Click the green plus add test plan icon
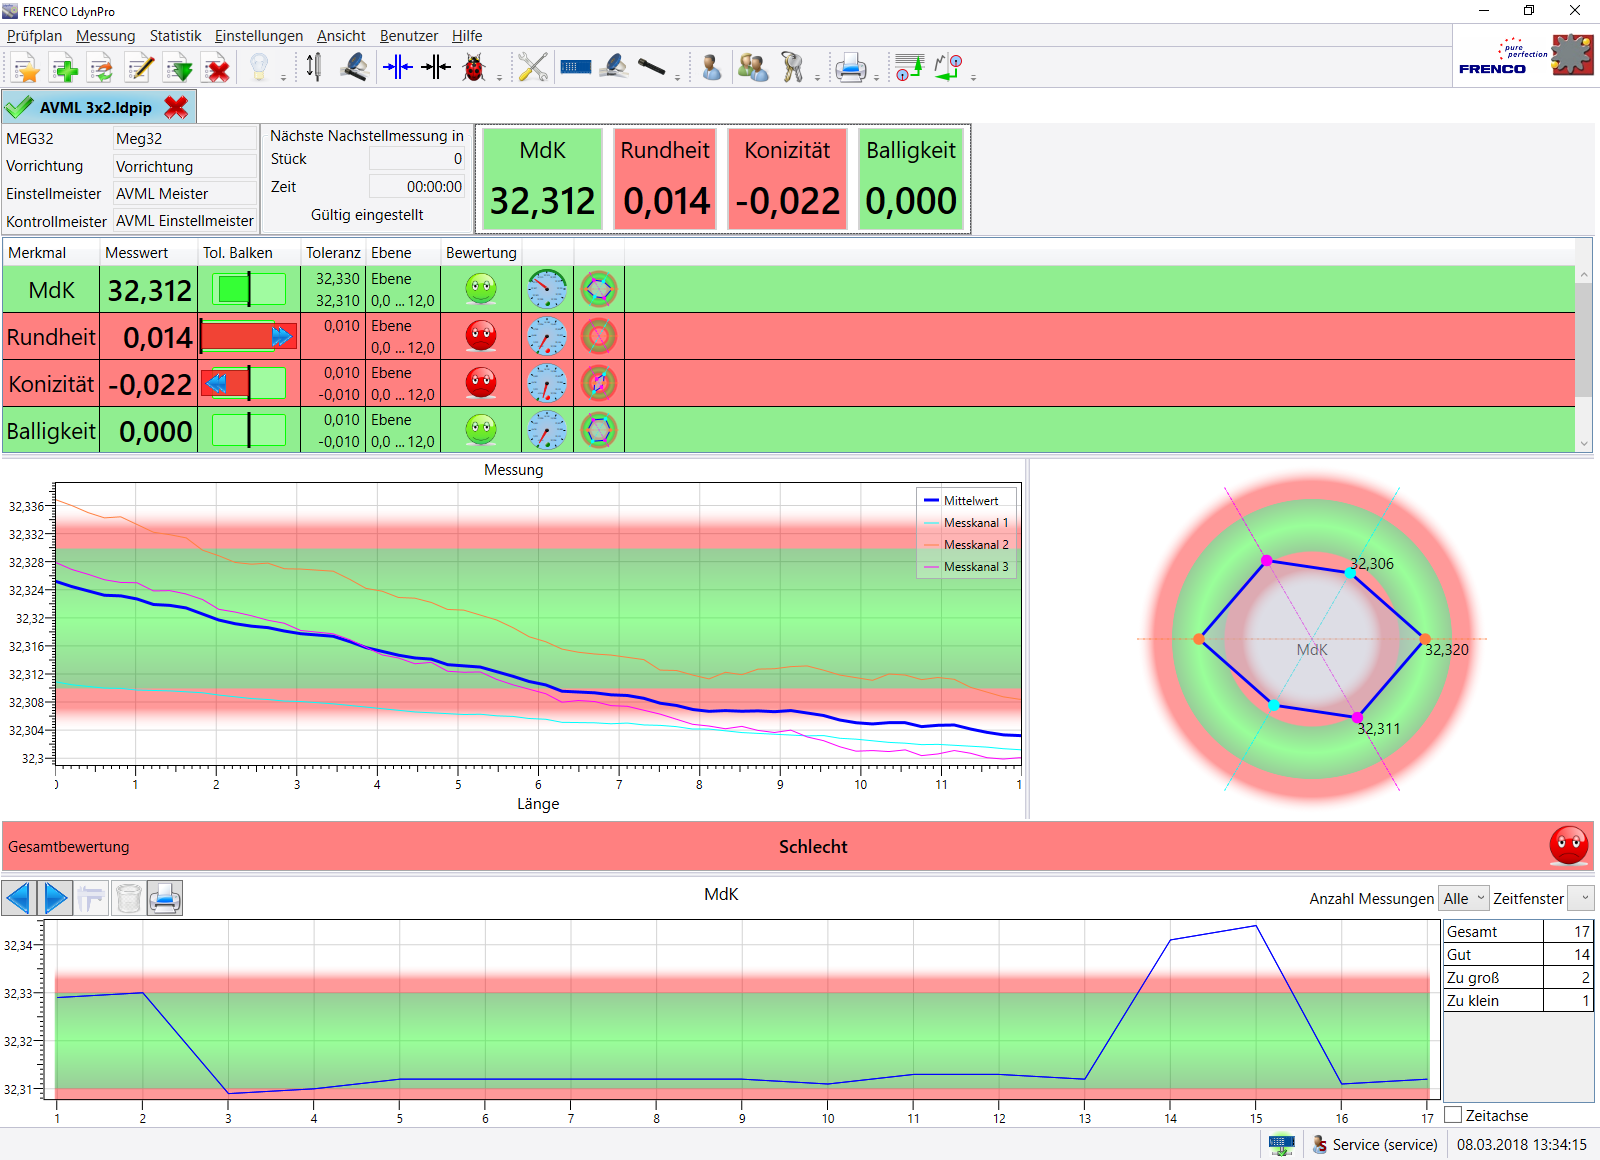 64,68
